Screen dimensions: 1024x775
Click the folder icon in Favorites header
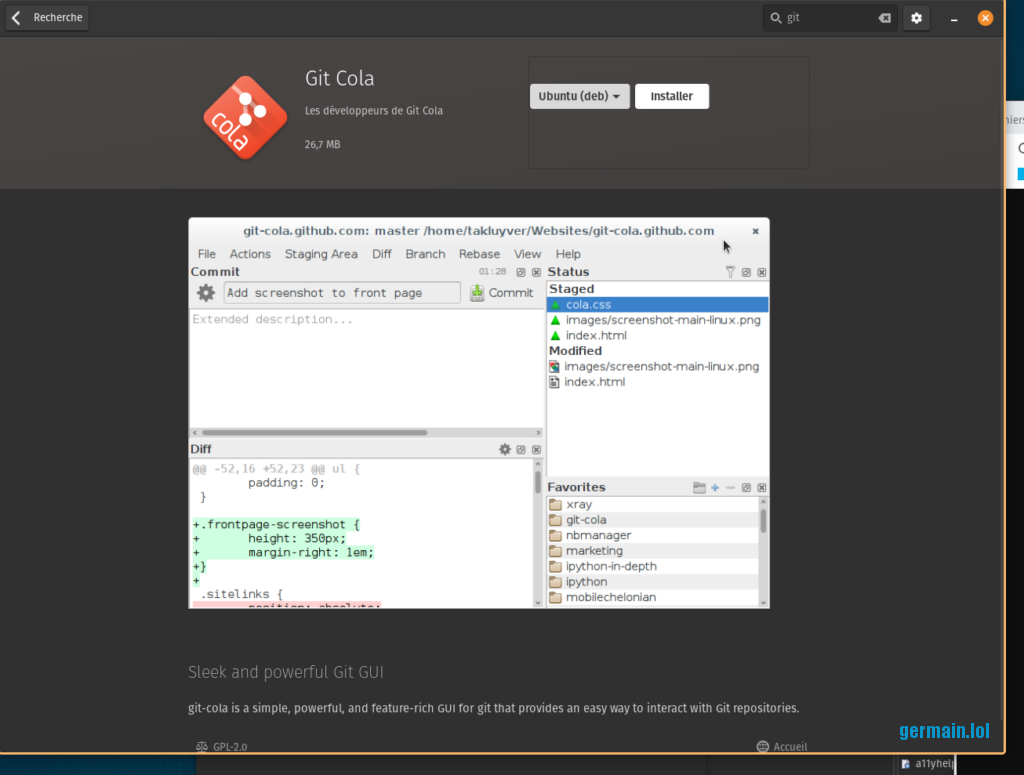click(x=699, y=488)
